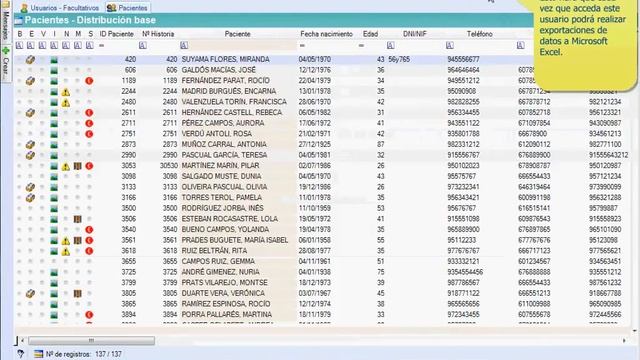Screen dimensions: 640x360
Task: Click the phone number 9354554456
Action: [x=465, y=272]
